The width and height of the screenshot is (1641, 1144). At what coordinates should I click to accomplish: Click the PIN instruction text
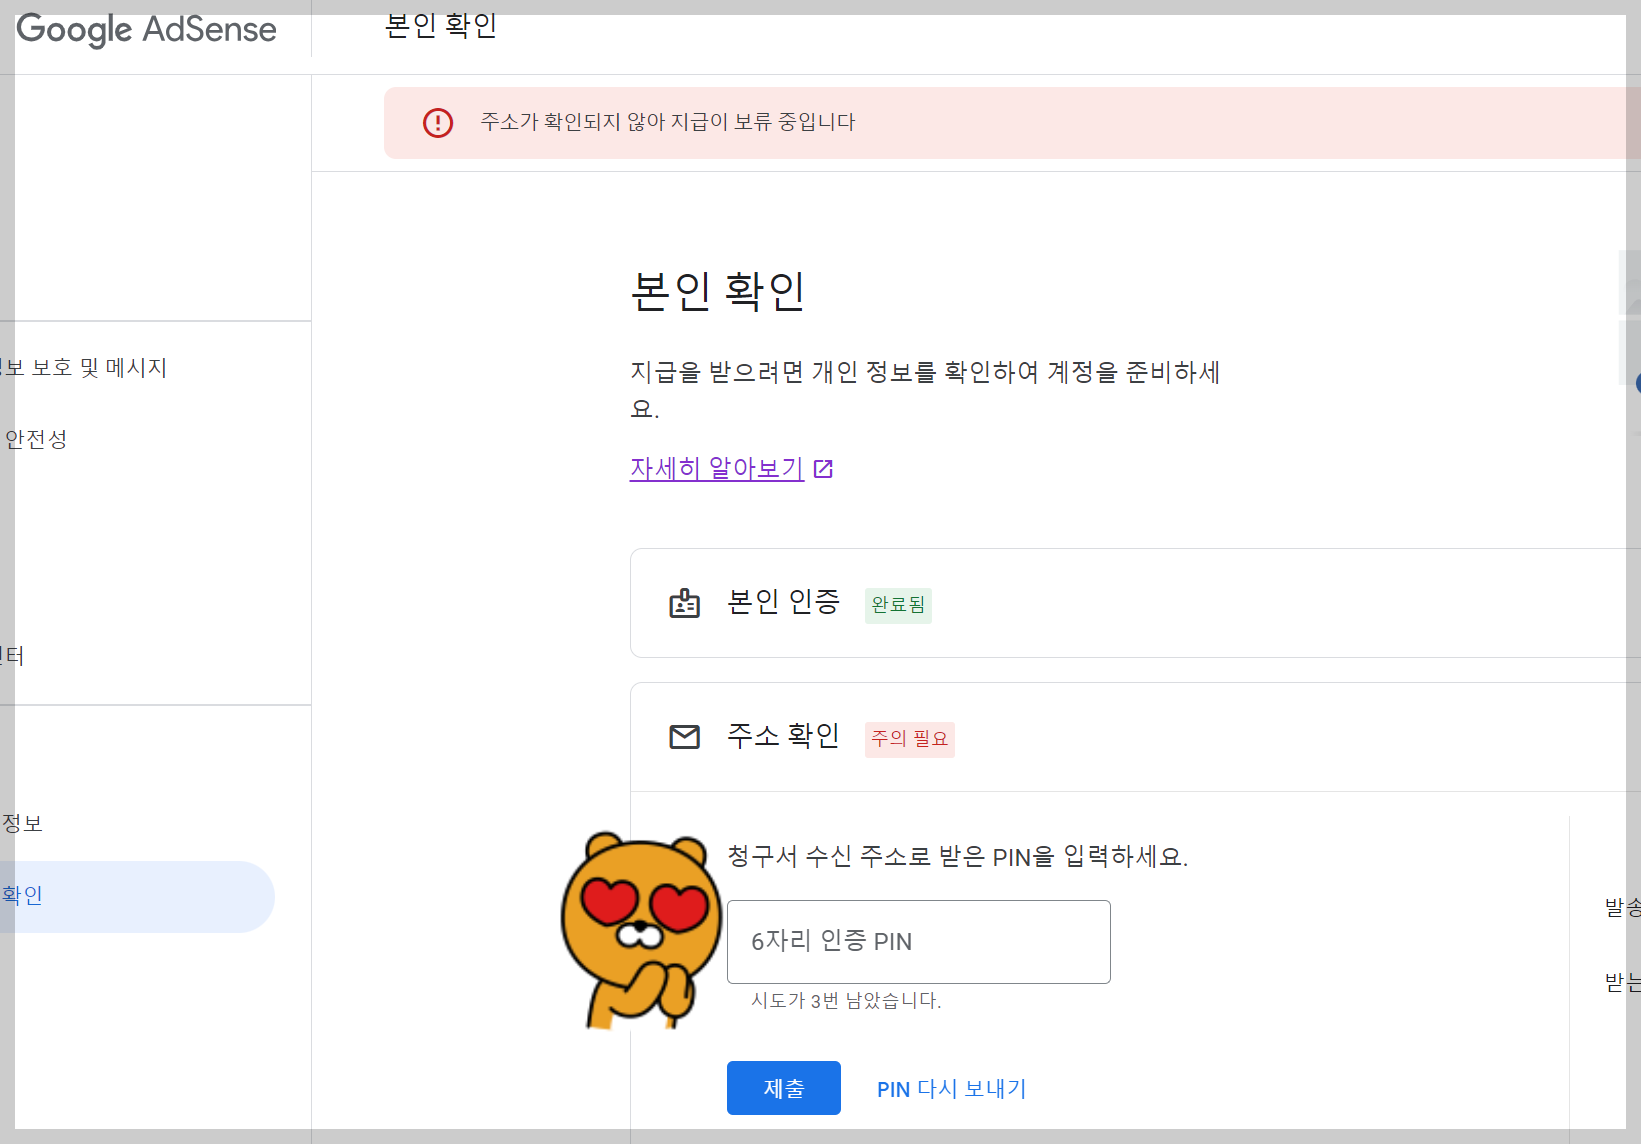pyautogui.click(x=957, y=857)
